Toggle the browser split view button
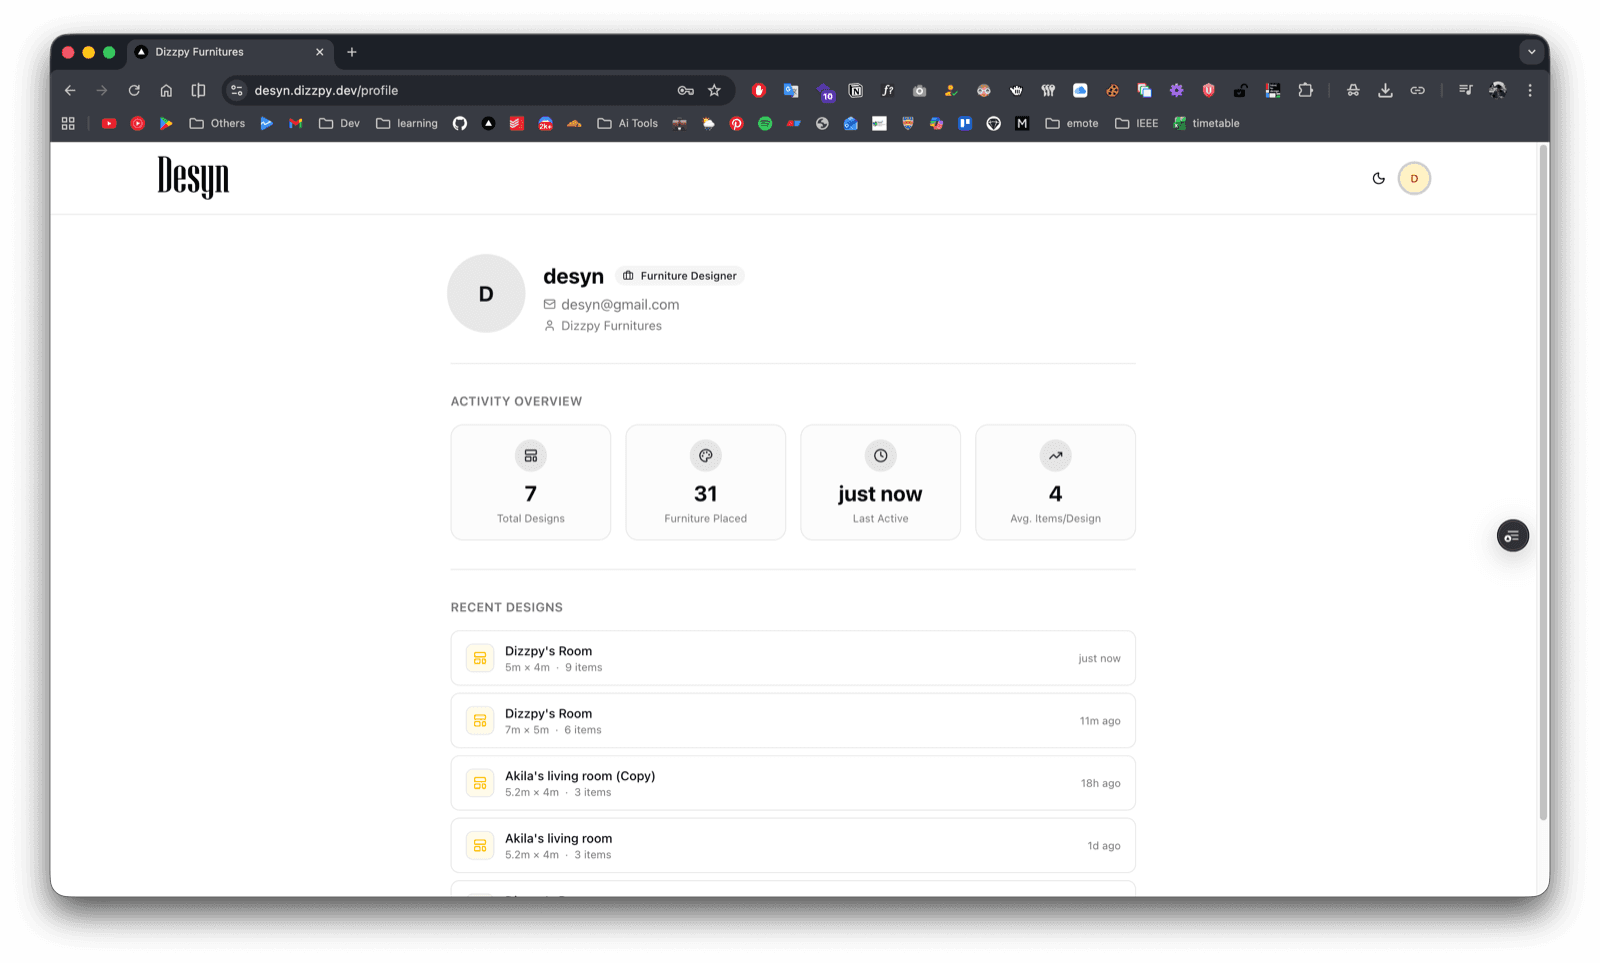This screenshot has height=963, width=1600. (198, 90)
